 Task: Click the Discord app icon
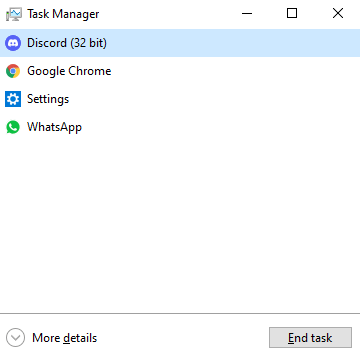pyautogui.click(x=13, y=43)
